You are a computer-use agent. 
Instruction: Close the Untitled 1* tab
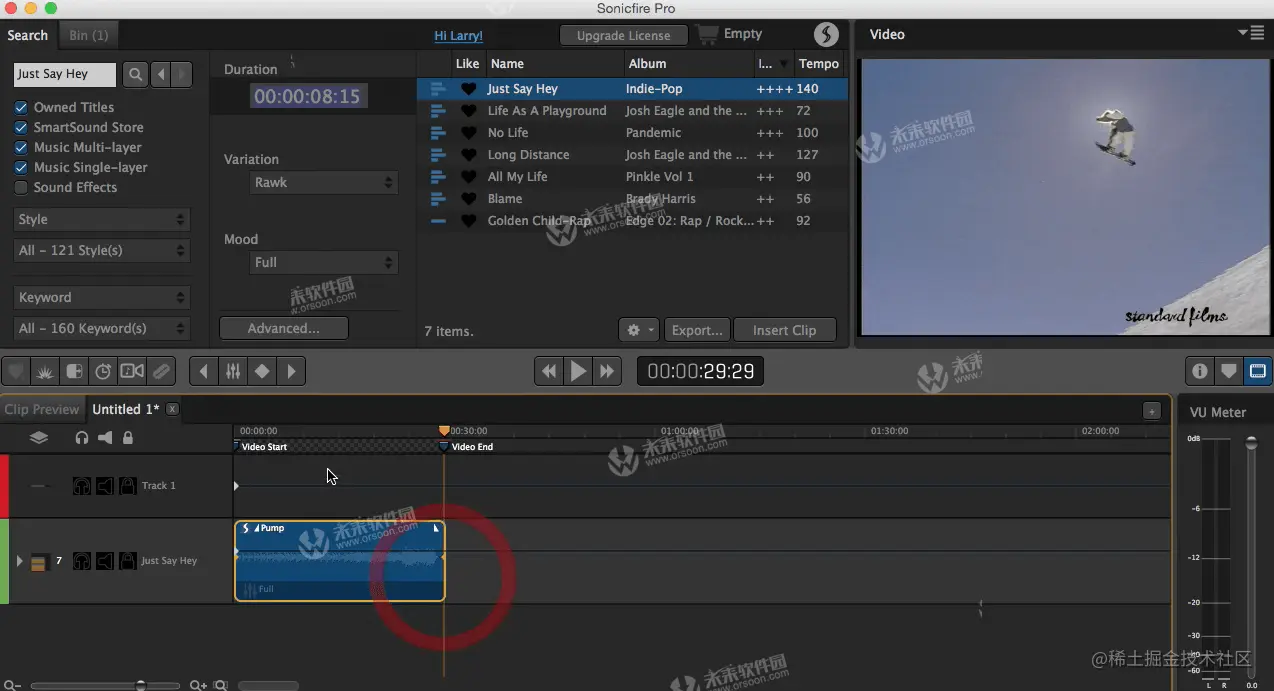point(173,409)
